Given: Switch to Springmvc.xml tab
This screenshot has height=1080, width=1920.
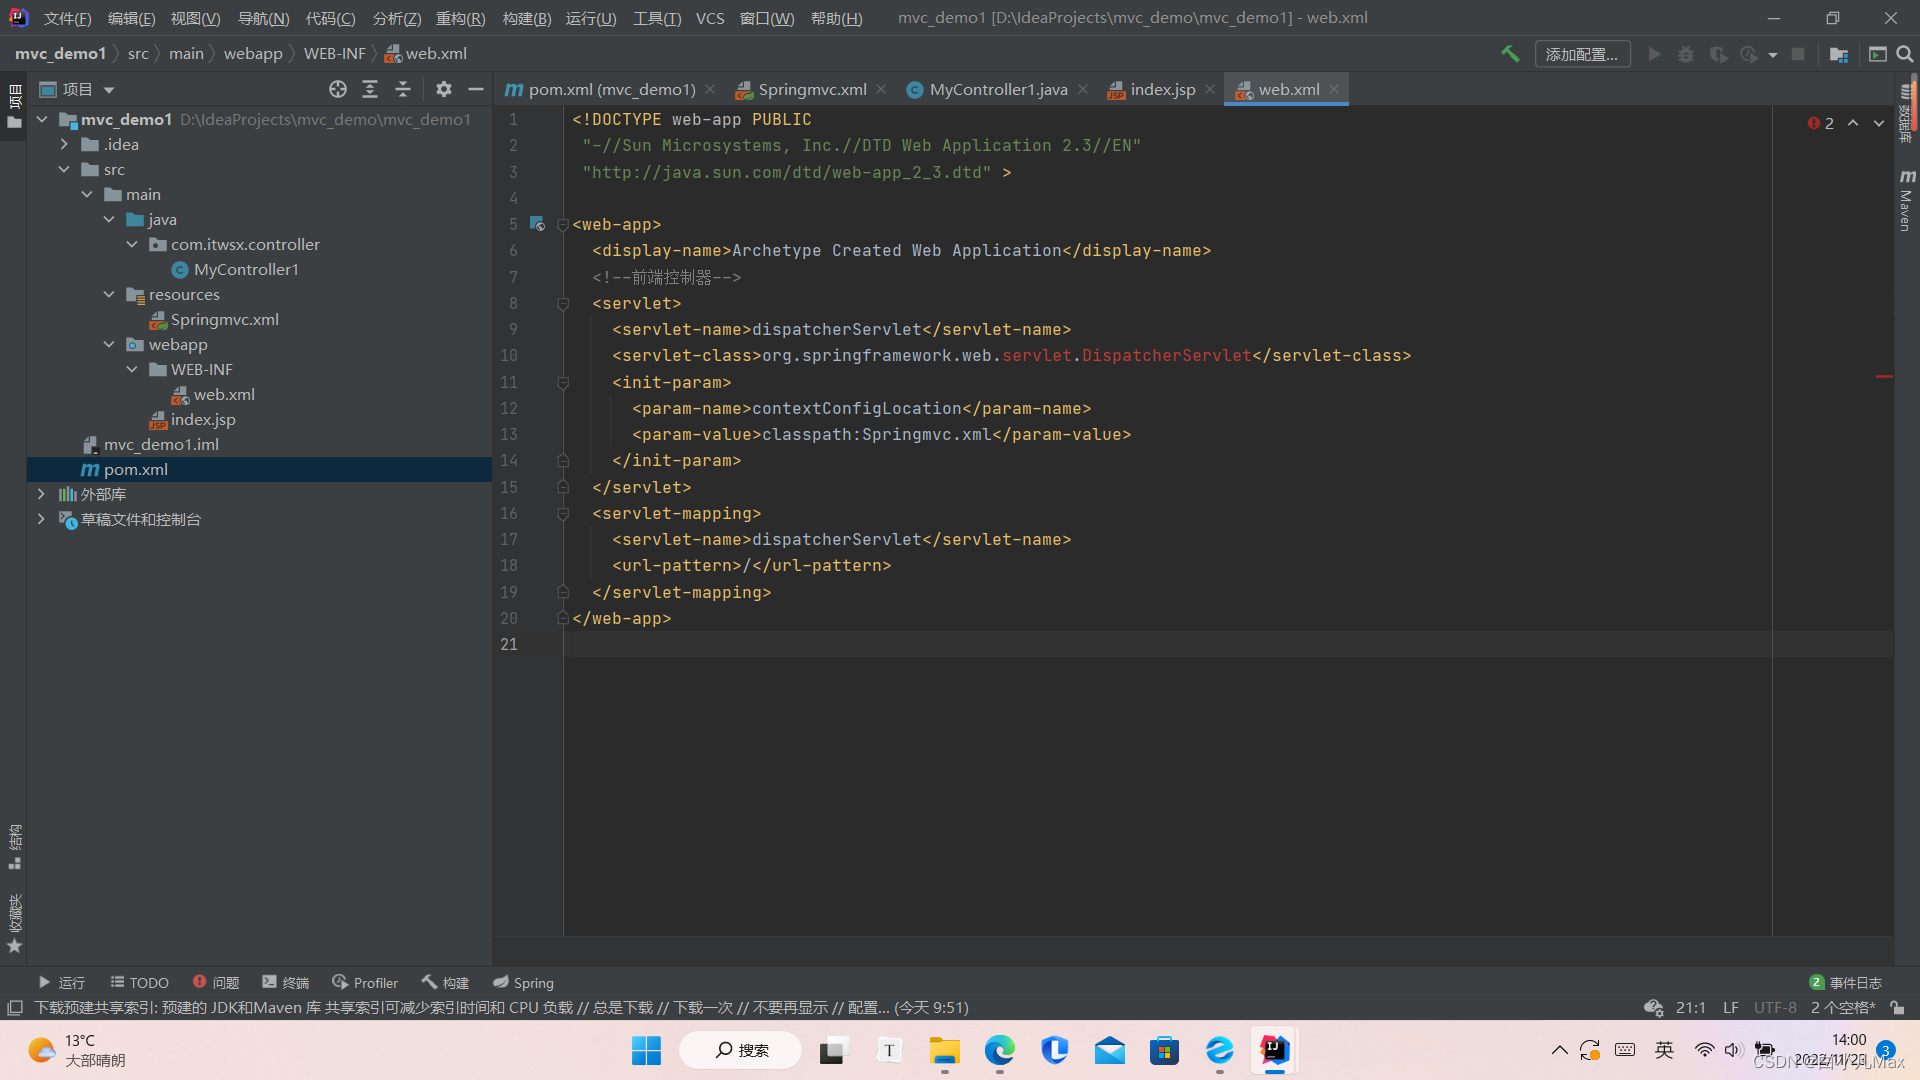Looking at the screenshot, I should pos(811,89).
